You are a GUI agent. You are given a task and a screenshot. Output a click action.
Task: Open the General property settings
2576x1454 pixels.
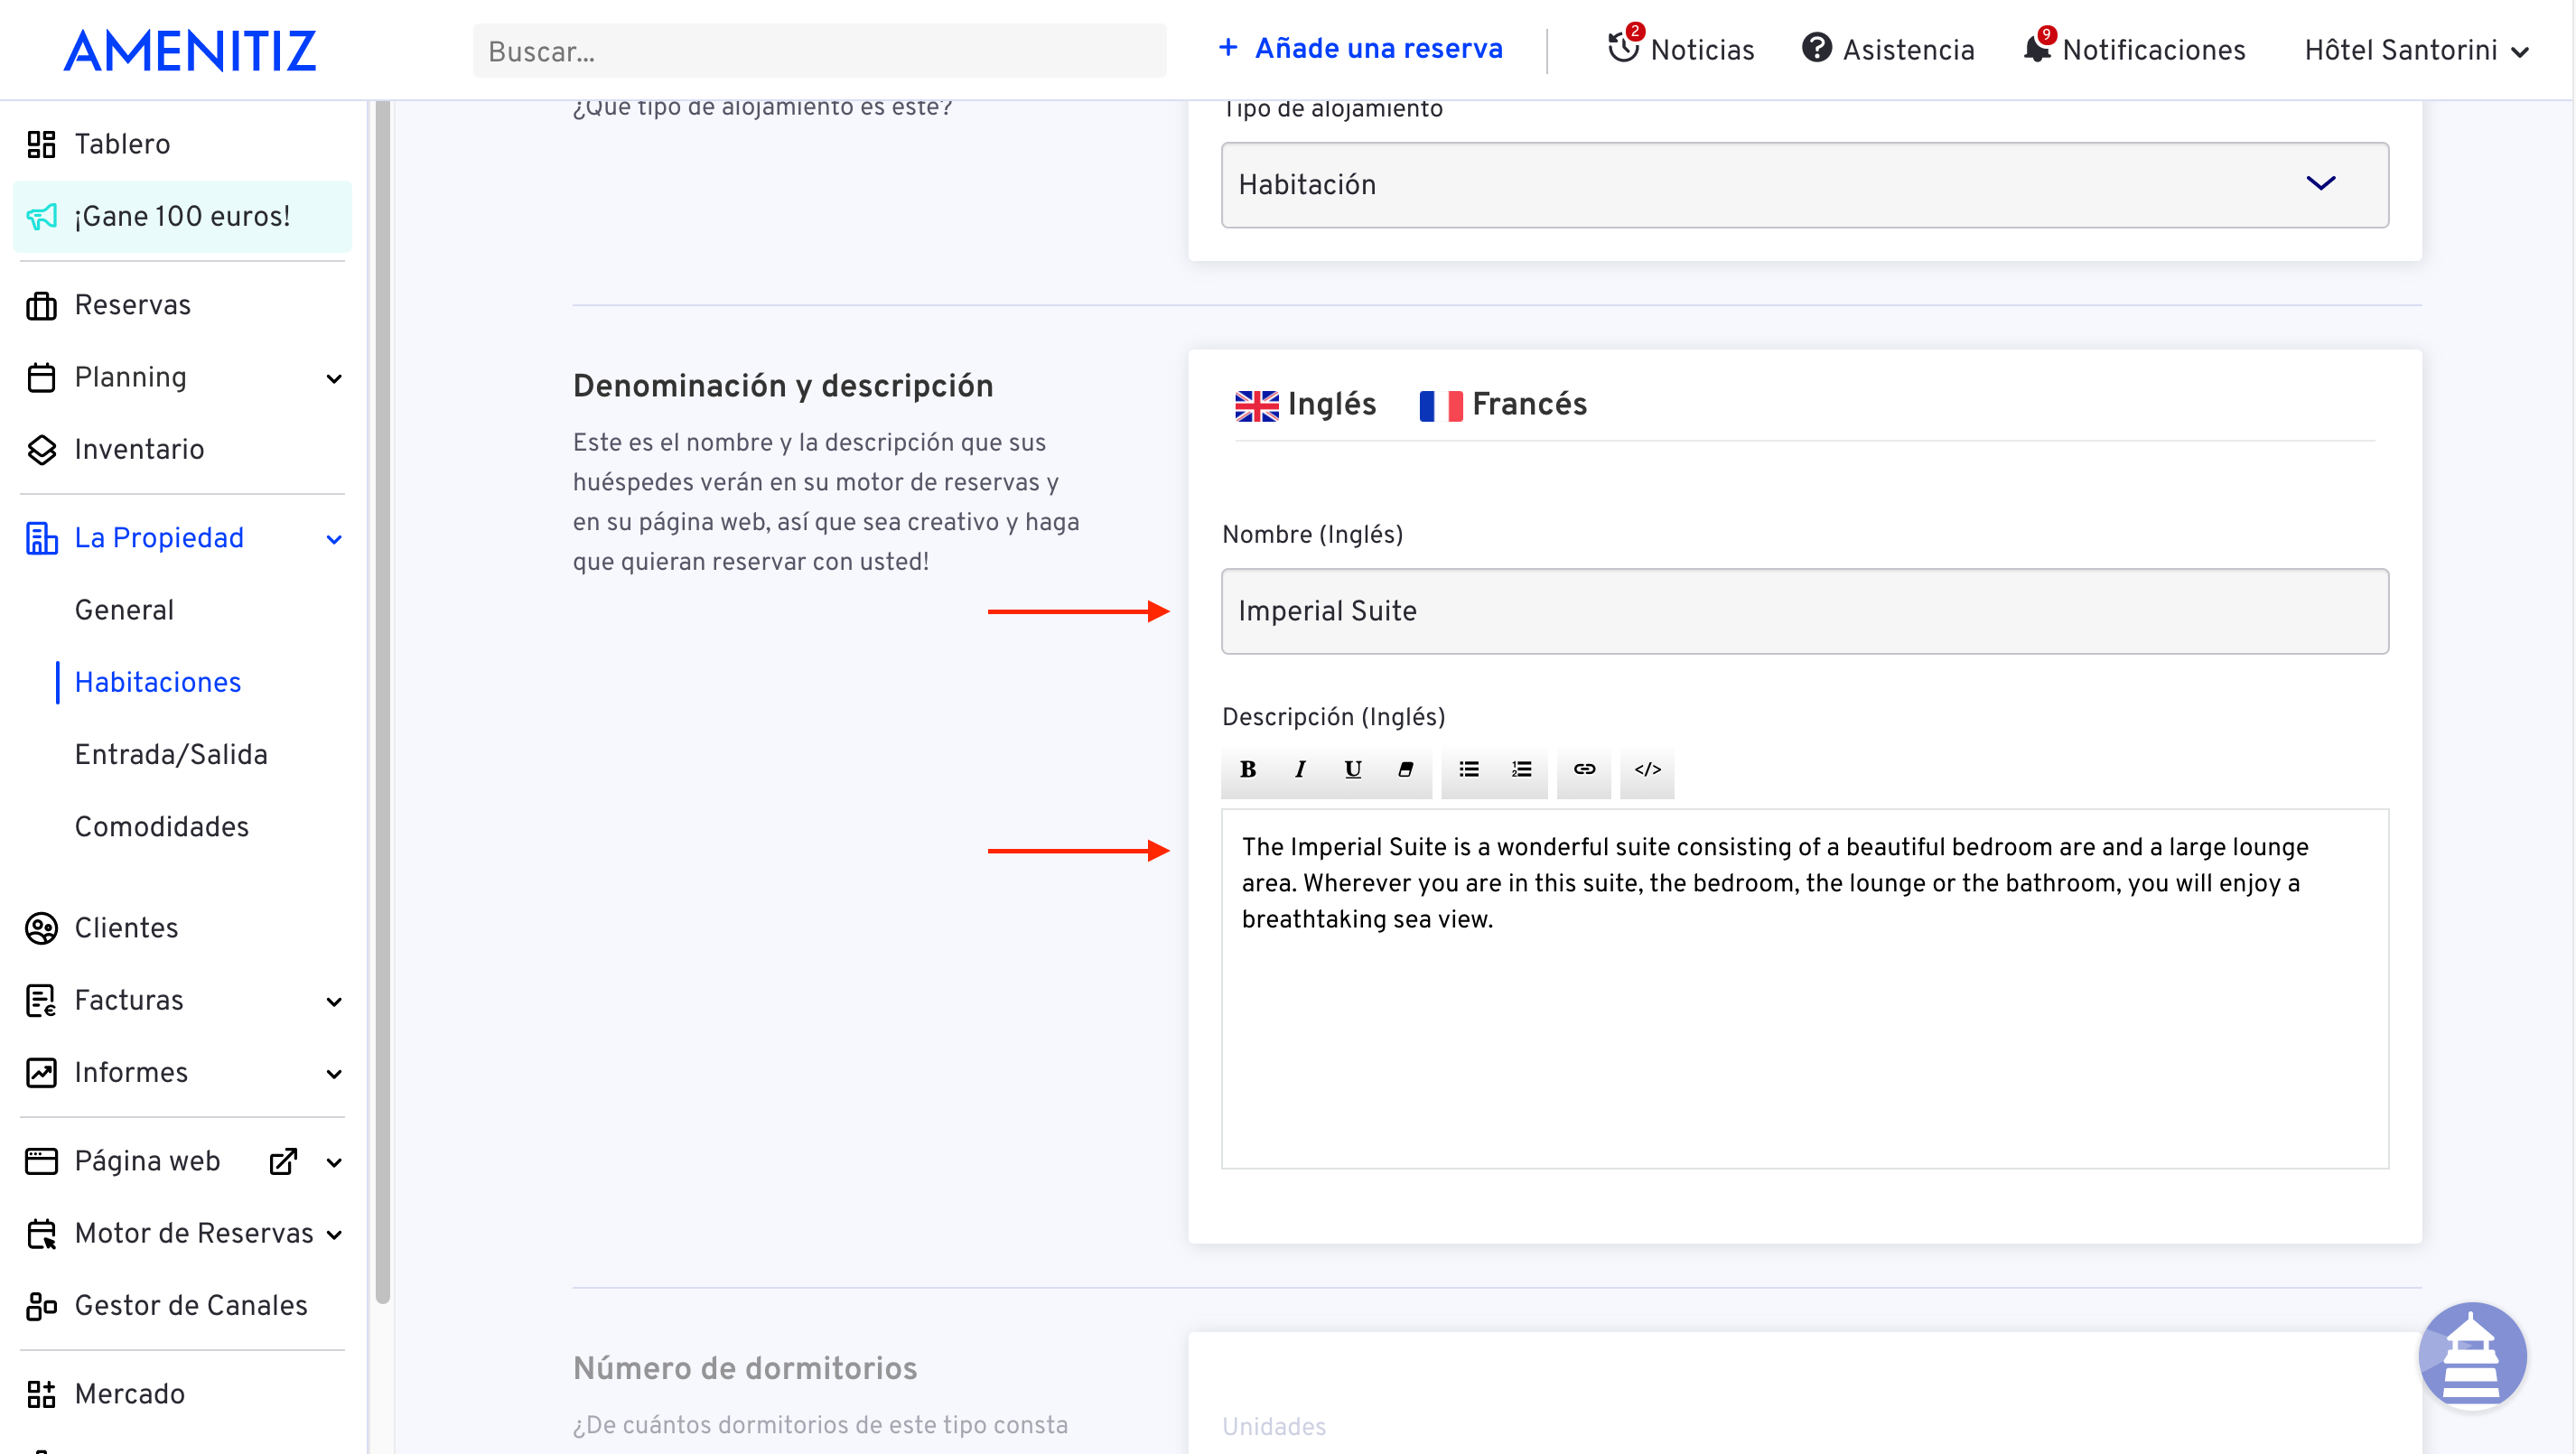[124, 611]
